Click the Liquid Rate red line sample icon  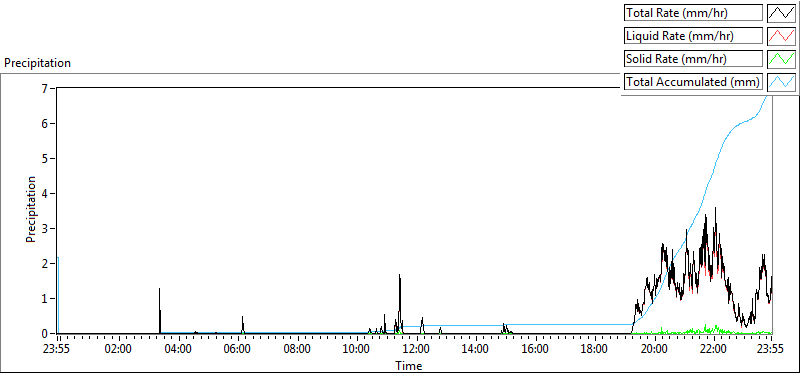[782, 36]
